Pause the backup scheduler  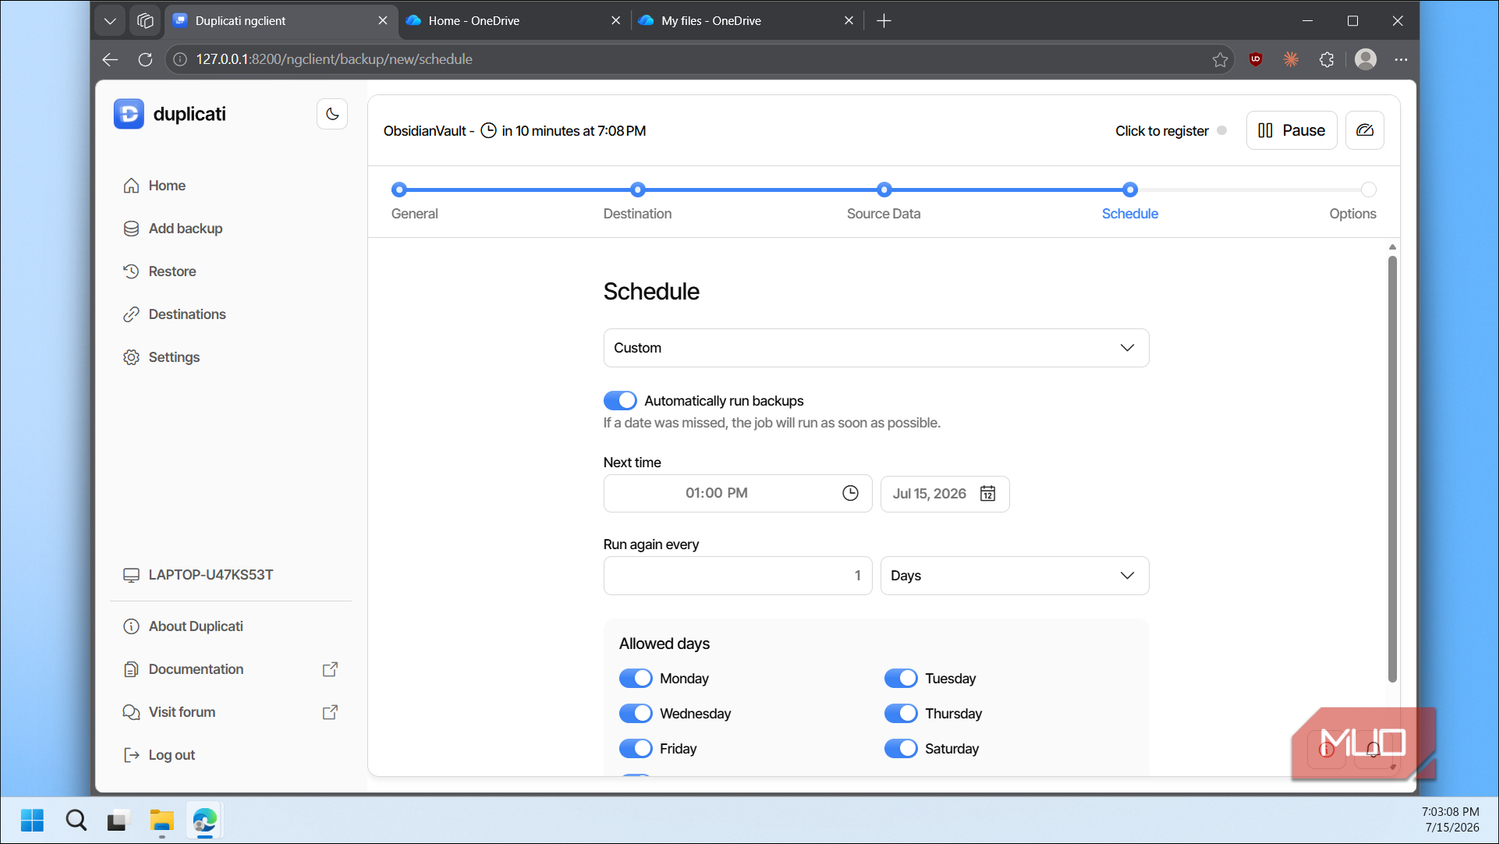1291,131
